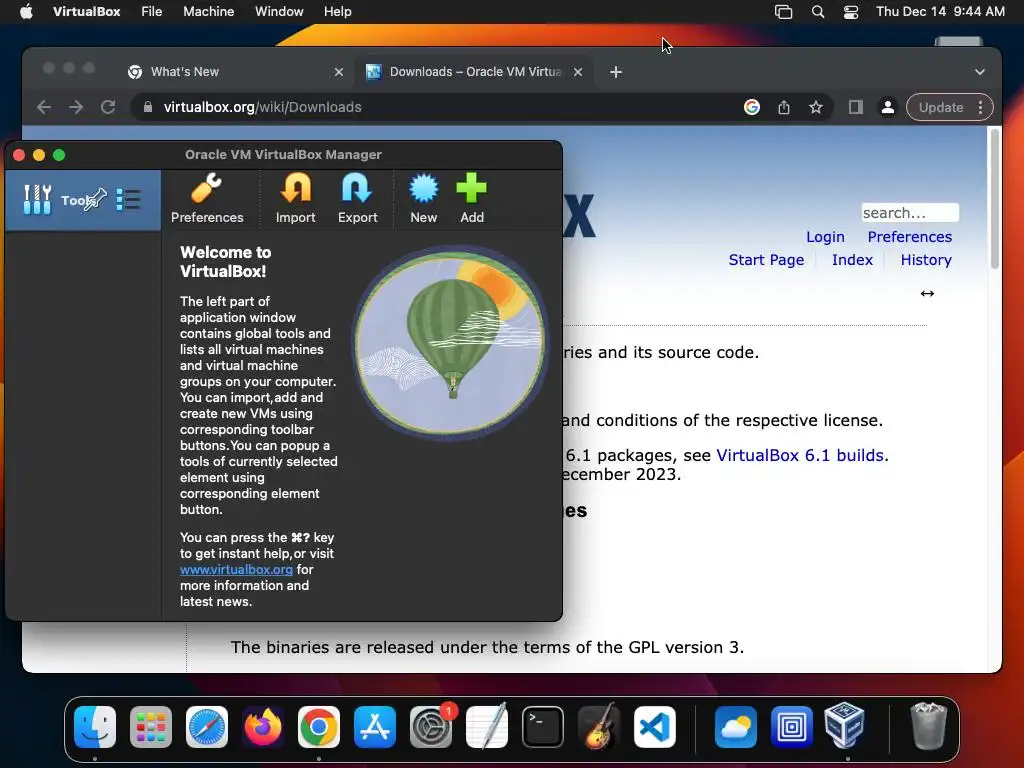
Task: Open the Chrome profile icon
Action: point(888,107)
